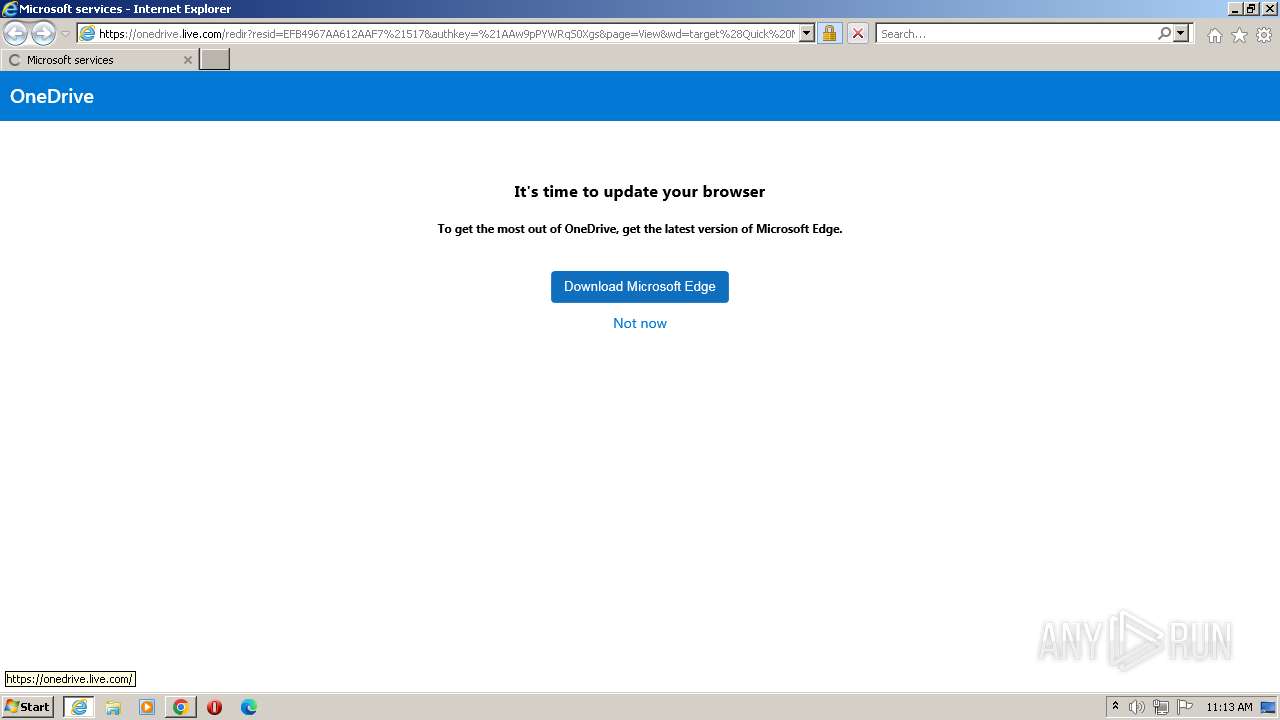
Task: Click the 'It's time to update your browser' heading
Action: [640, 192]
